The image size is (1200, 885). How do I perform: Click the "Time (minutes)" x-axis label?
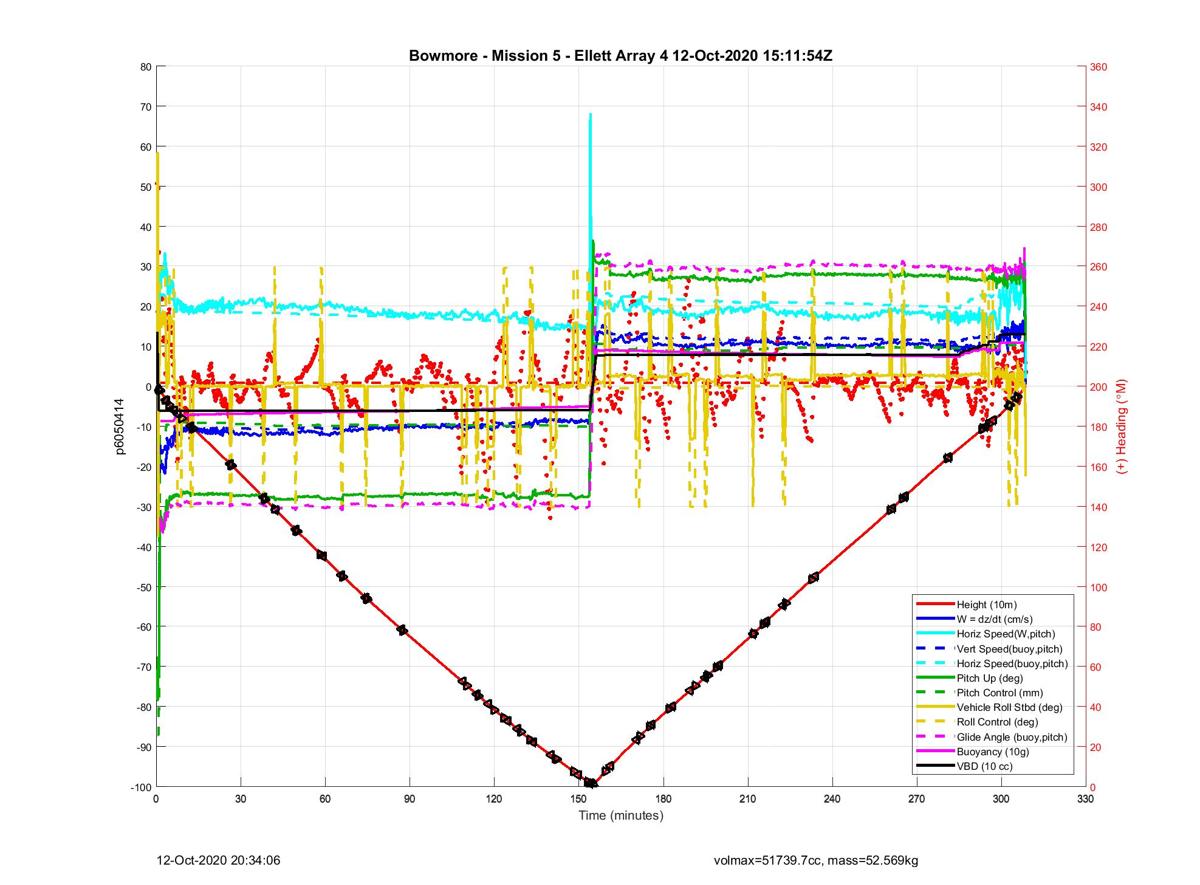click(x=621, y=816)
